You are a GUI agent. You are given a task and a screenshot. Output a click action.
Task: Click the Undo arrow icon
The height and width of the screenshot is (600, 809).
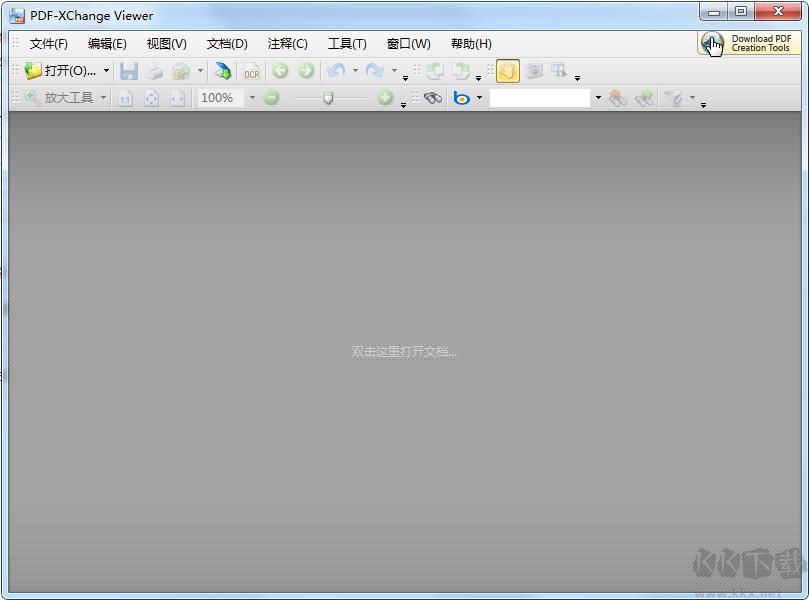[337, 70]
